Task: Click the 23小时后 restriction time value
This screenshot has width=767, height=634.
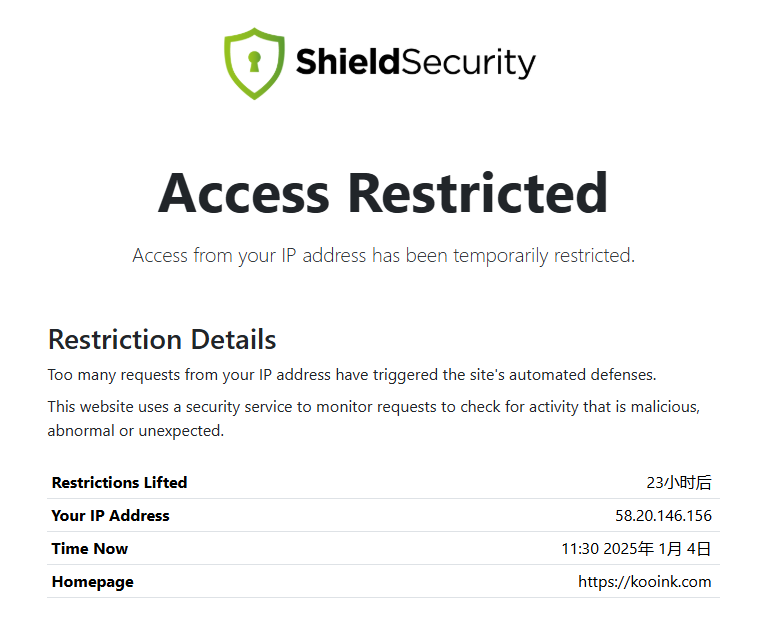Action: coord(679,482)
